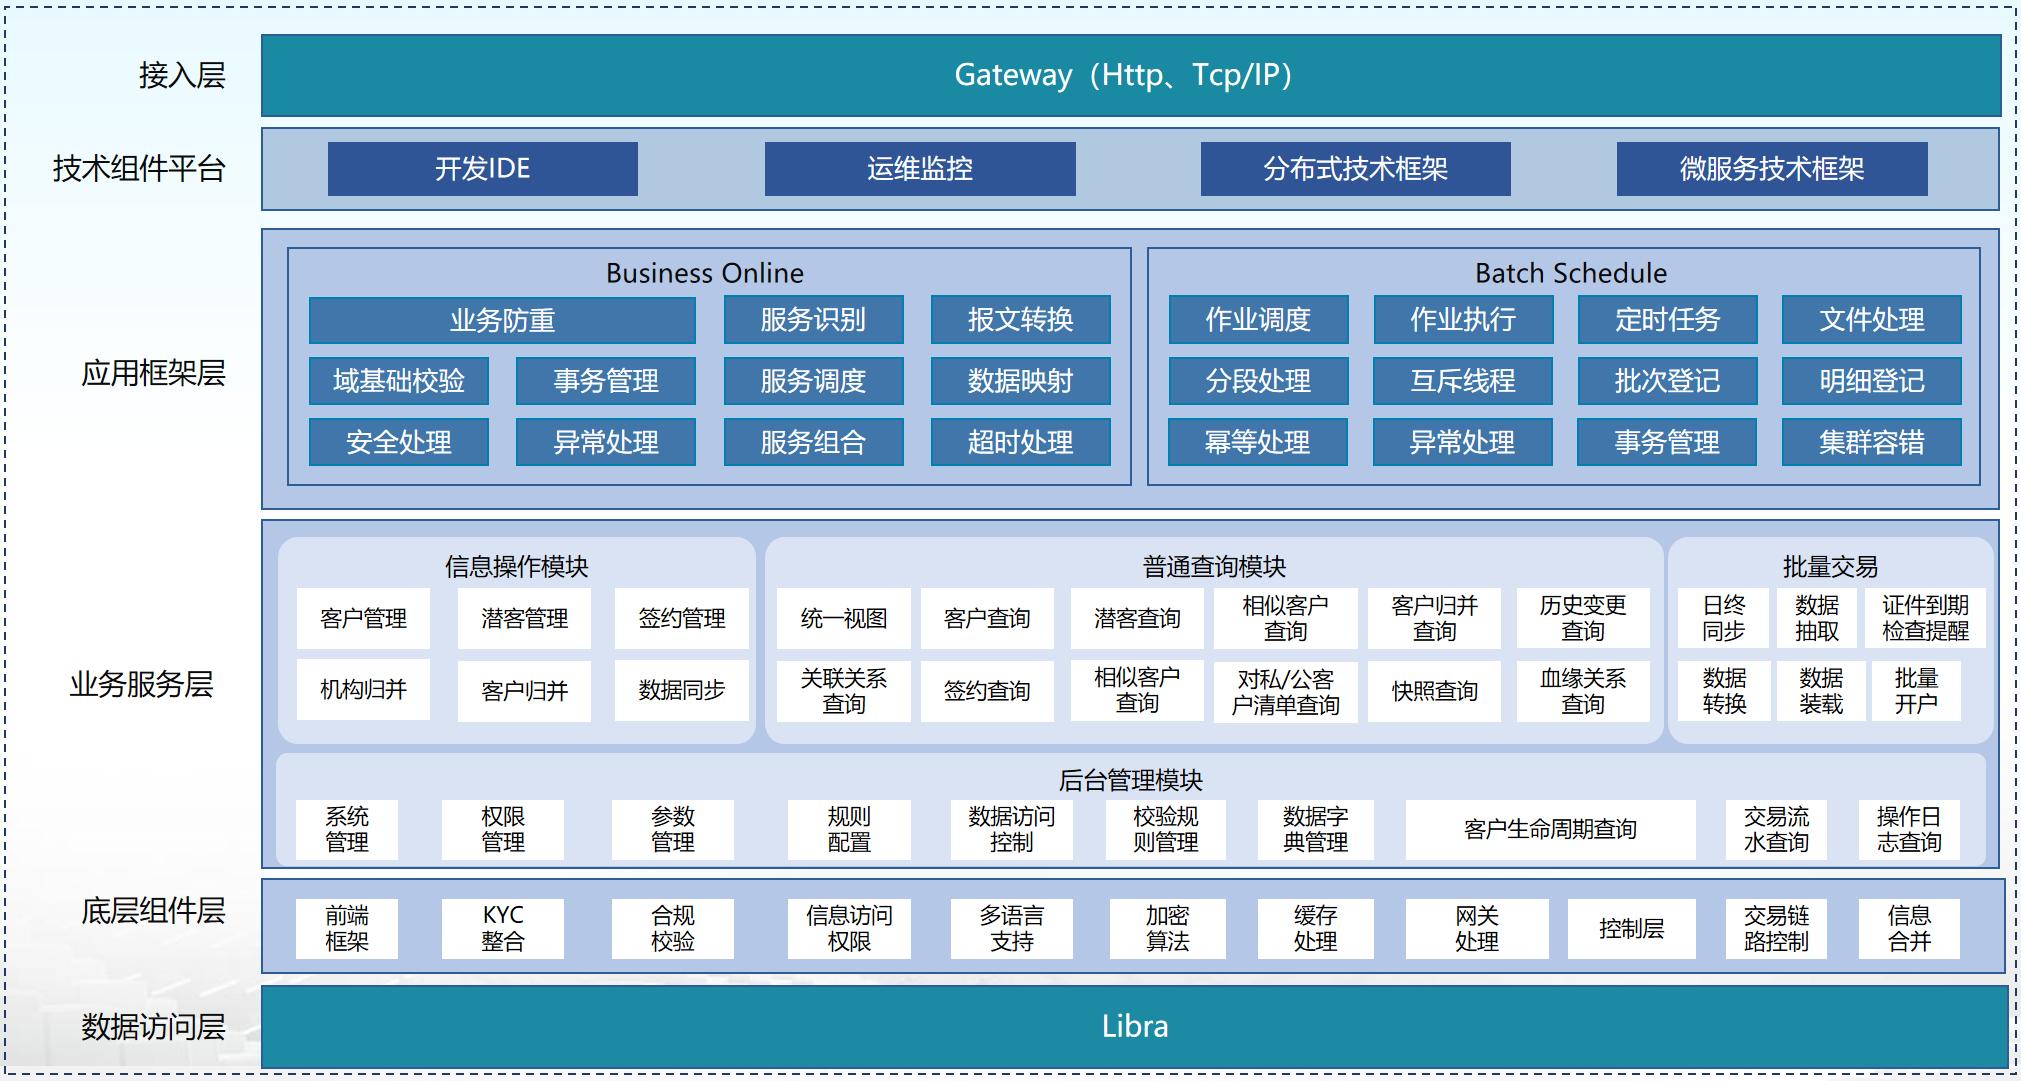Image resolution: width=2021 pixels, height=1081 pixels.
Task: Open the 运维监控 module
Action: pos(920,170)
